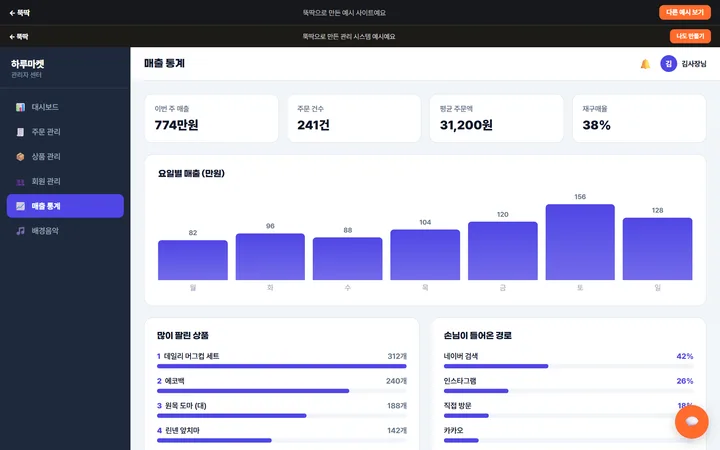This screenshot has width=720, height=450.
Task: Click the 나도 만들기 button
Action: coord(690,36)
